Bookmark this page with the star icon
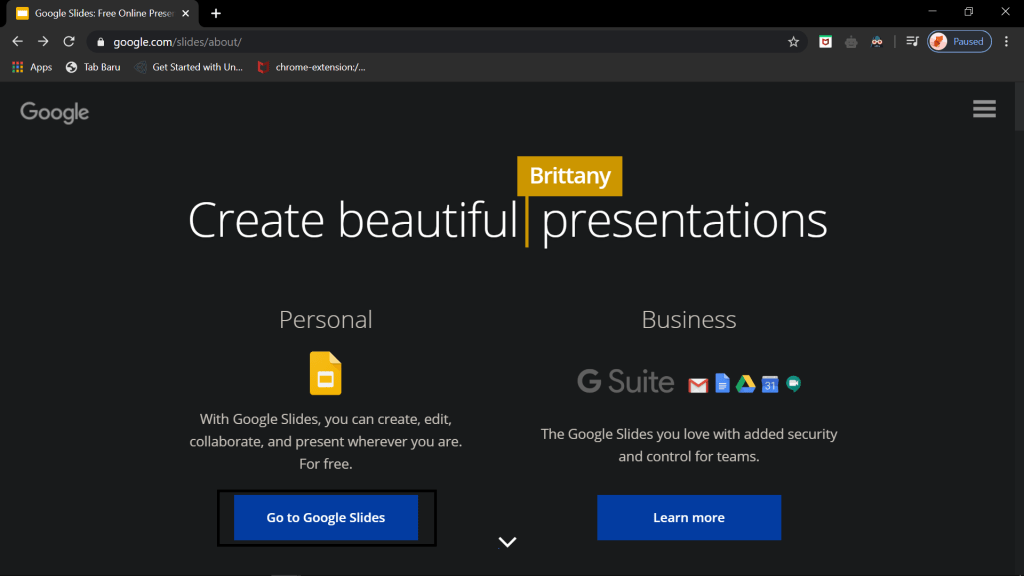Viewport: 1024px width, 576px height. [x=793, y=42]
